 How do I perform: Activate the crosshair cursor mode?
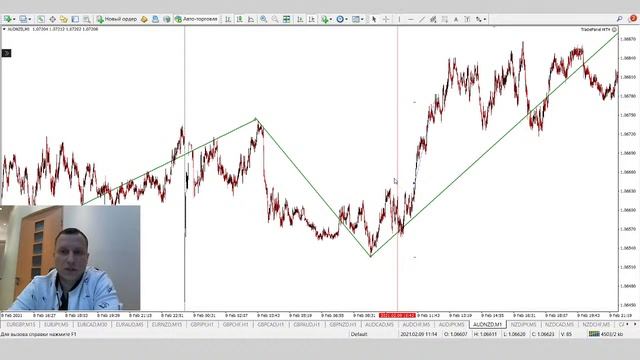385,19
